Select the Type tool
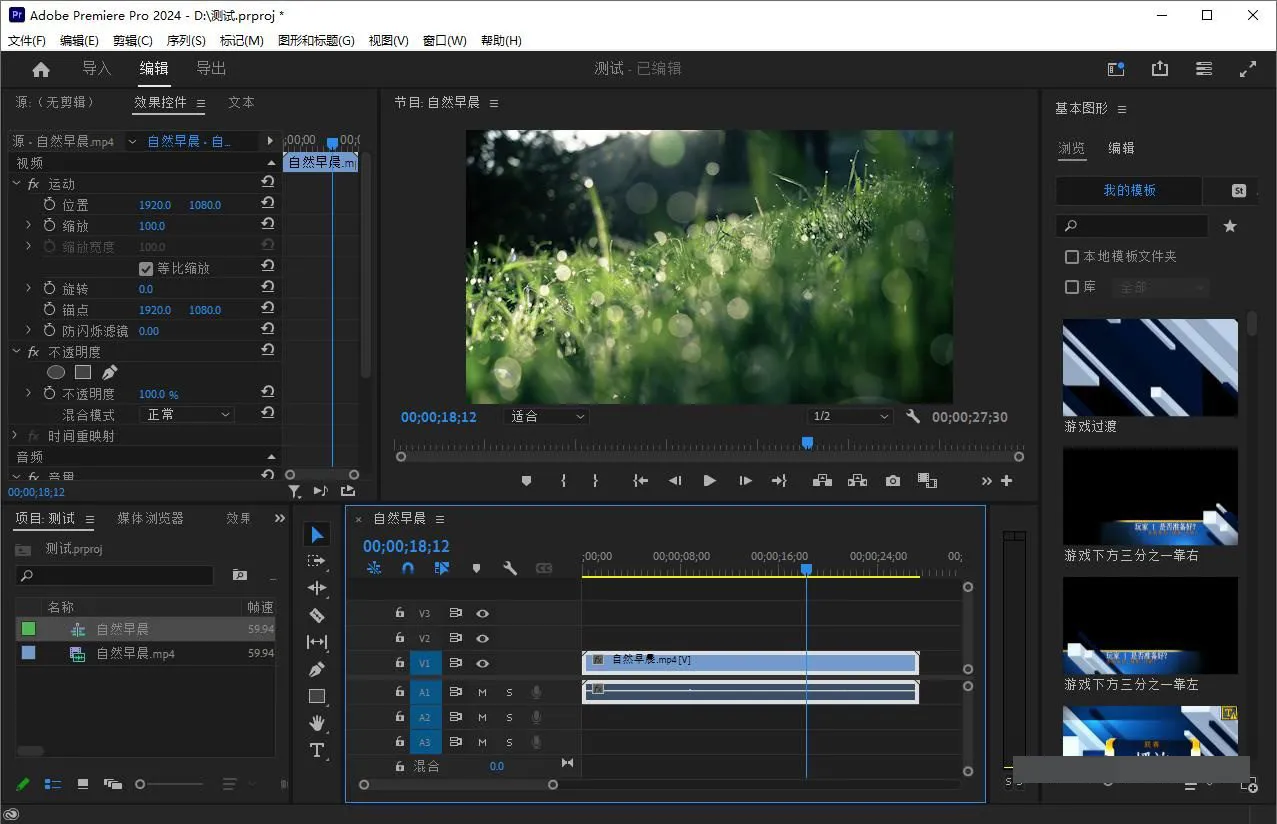 tap(317, 750)
